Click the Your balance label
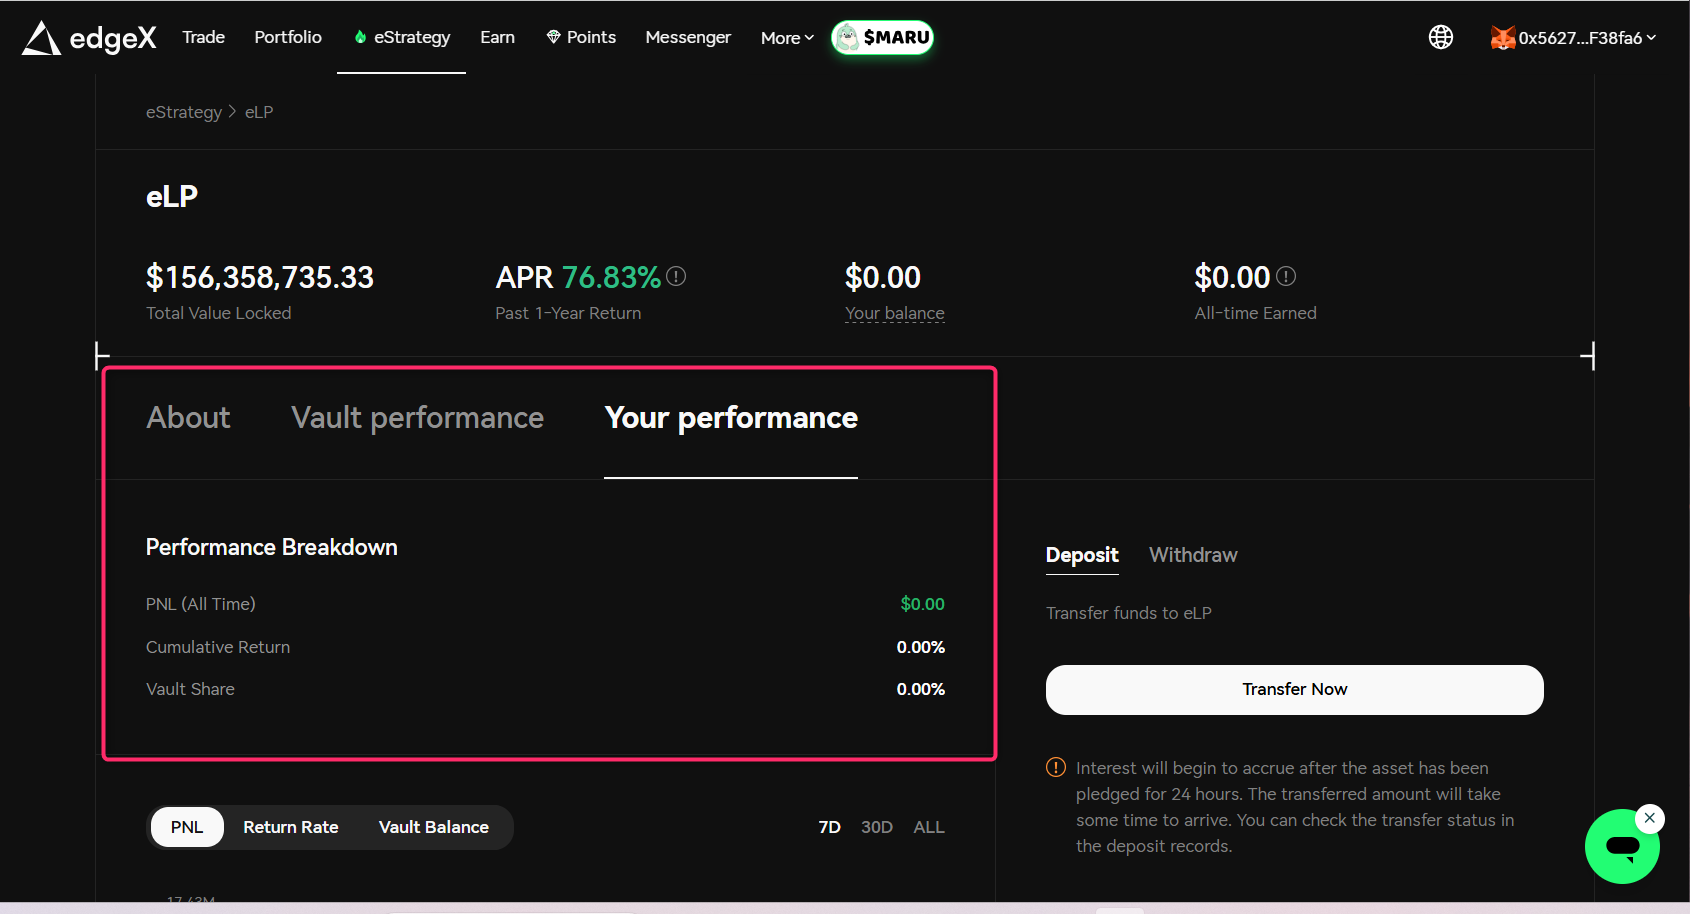1690x914 pixels. pyautogui.click(x=894, y=313)
